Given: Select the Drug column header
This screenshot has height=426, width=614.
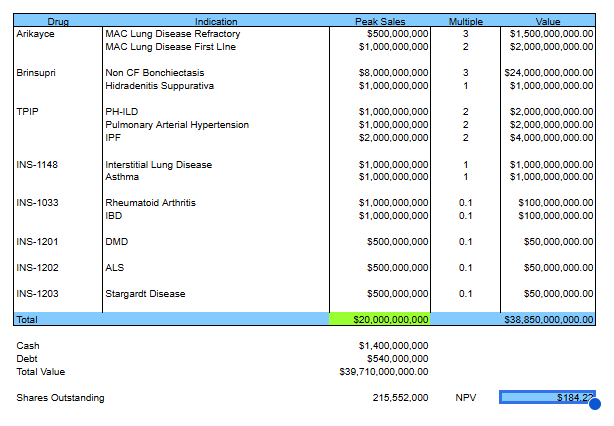Looking at the screenshot, I should click(58, 22).
